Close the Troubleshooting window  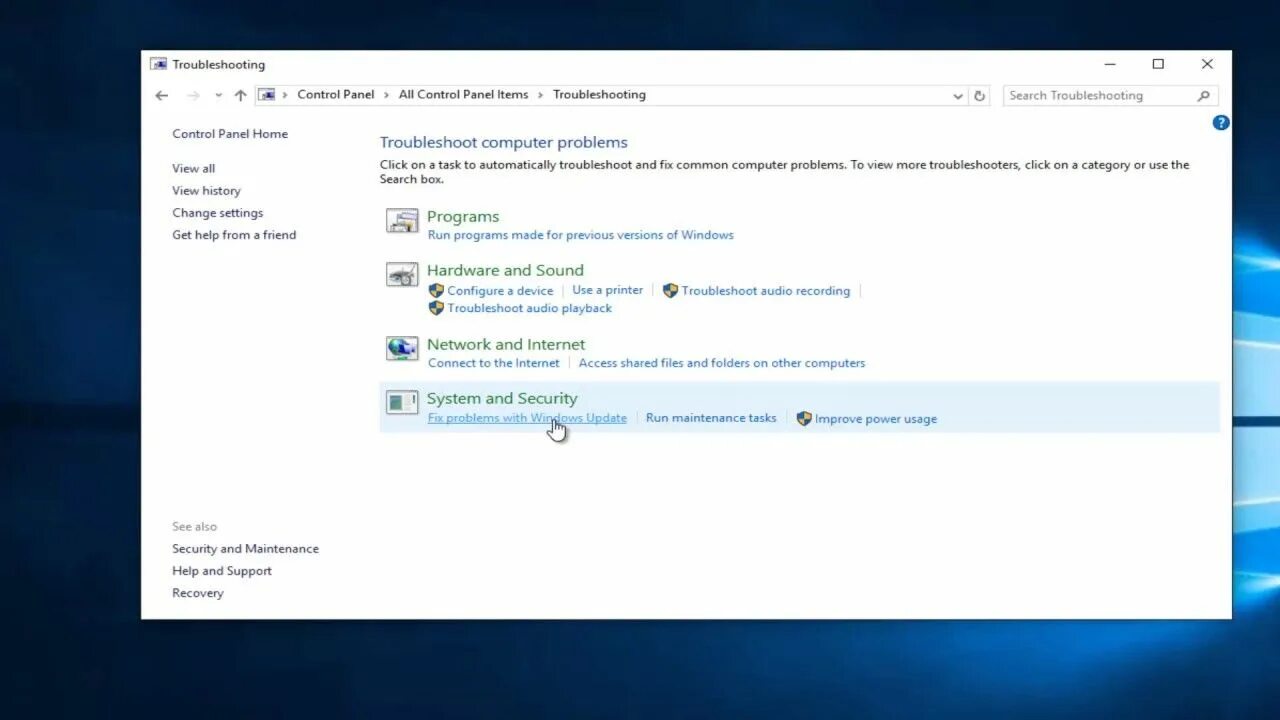click(x=1207, y=64)
